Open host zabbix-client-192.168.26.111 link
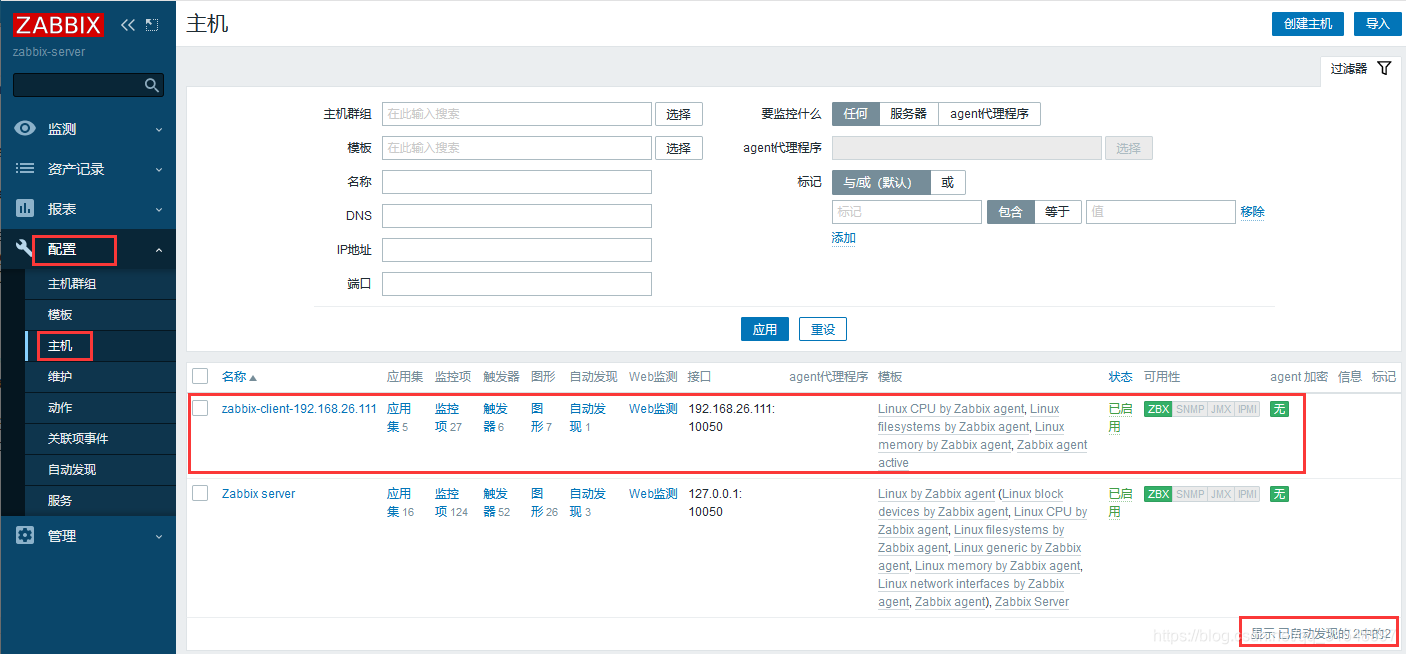This screenshot has height=654, width=1406. (299, 409)
